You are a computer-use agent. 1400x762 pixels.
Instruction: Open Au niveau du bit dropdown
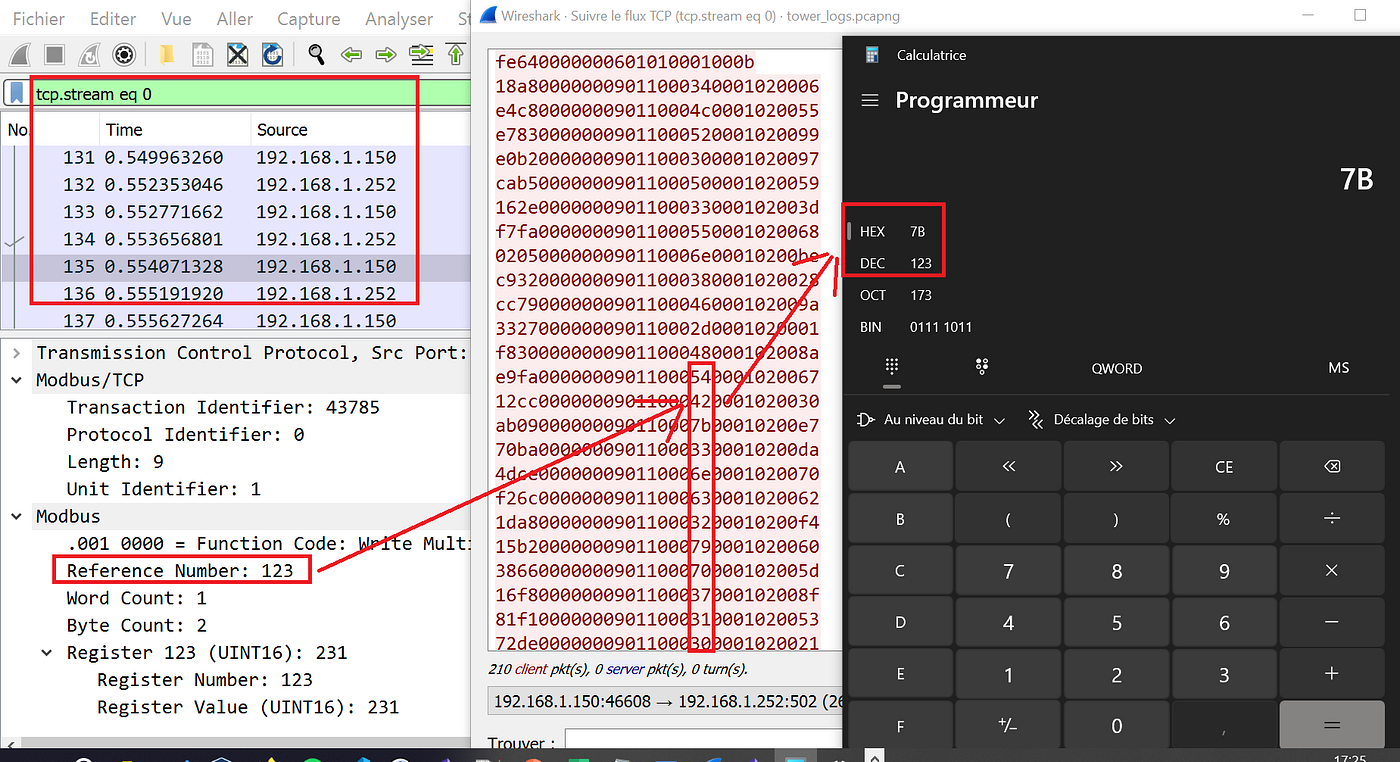(931, 420)
